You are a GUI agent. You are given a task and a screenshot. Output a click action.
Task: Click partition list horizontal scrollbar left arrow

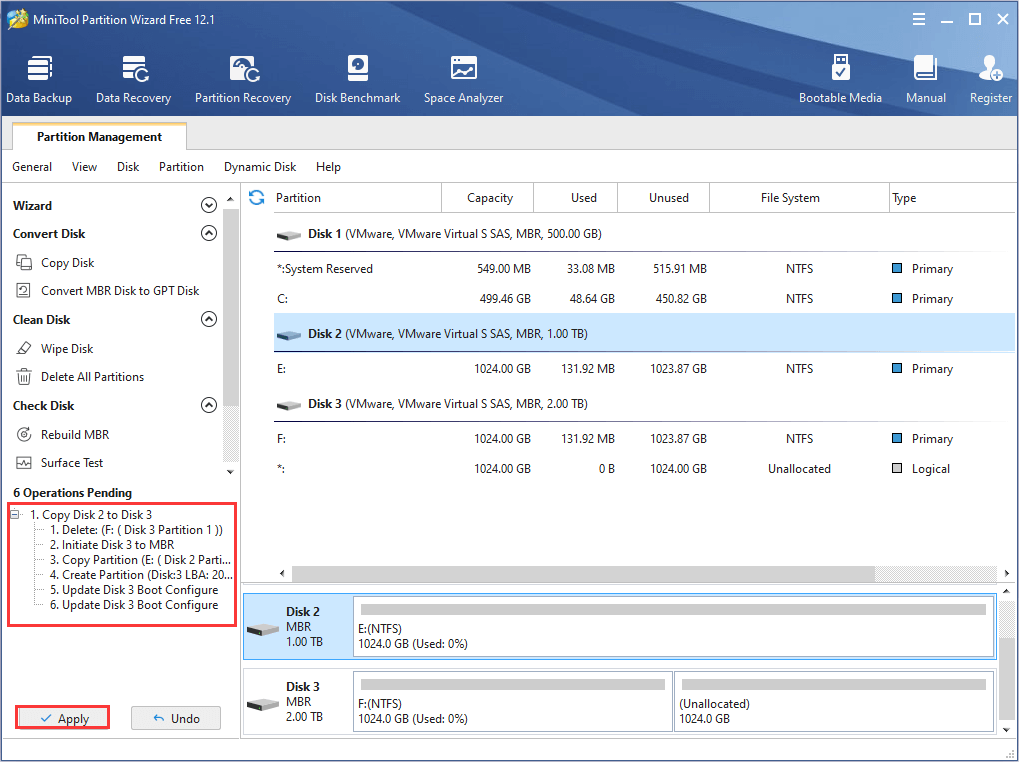tap(282, 574)
